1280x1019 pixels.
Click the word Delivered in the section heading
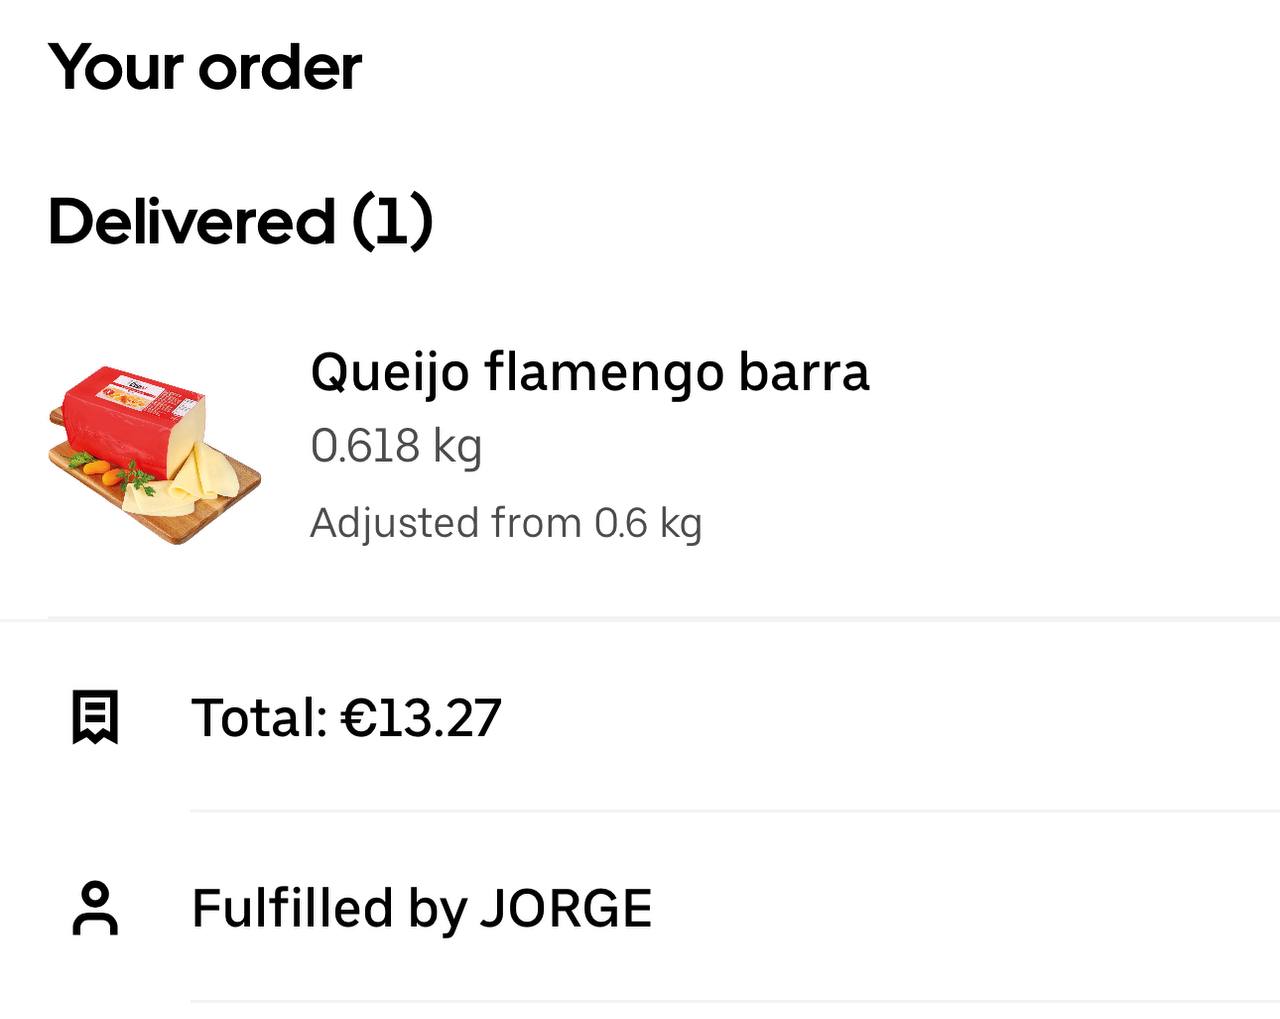[191, 221]
